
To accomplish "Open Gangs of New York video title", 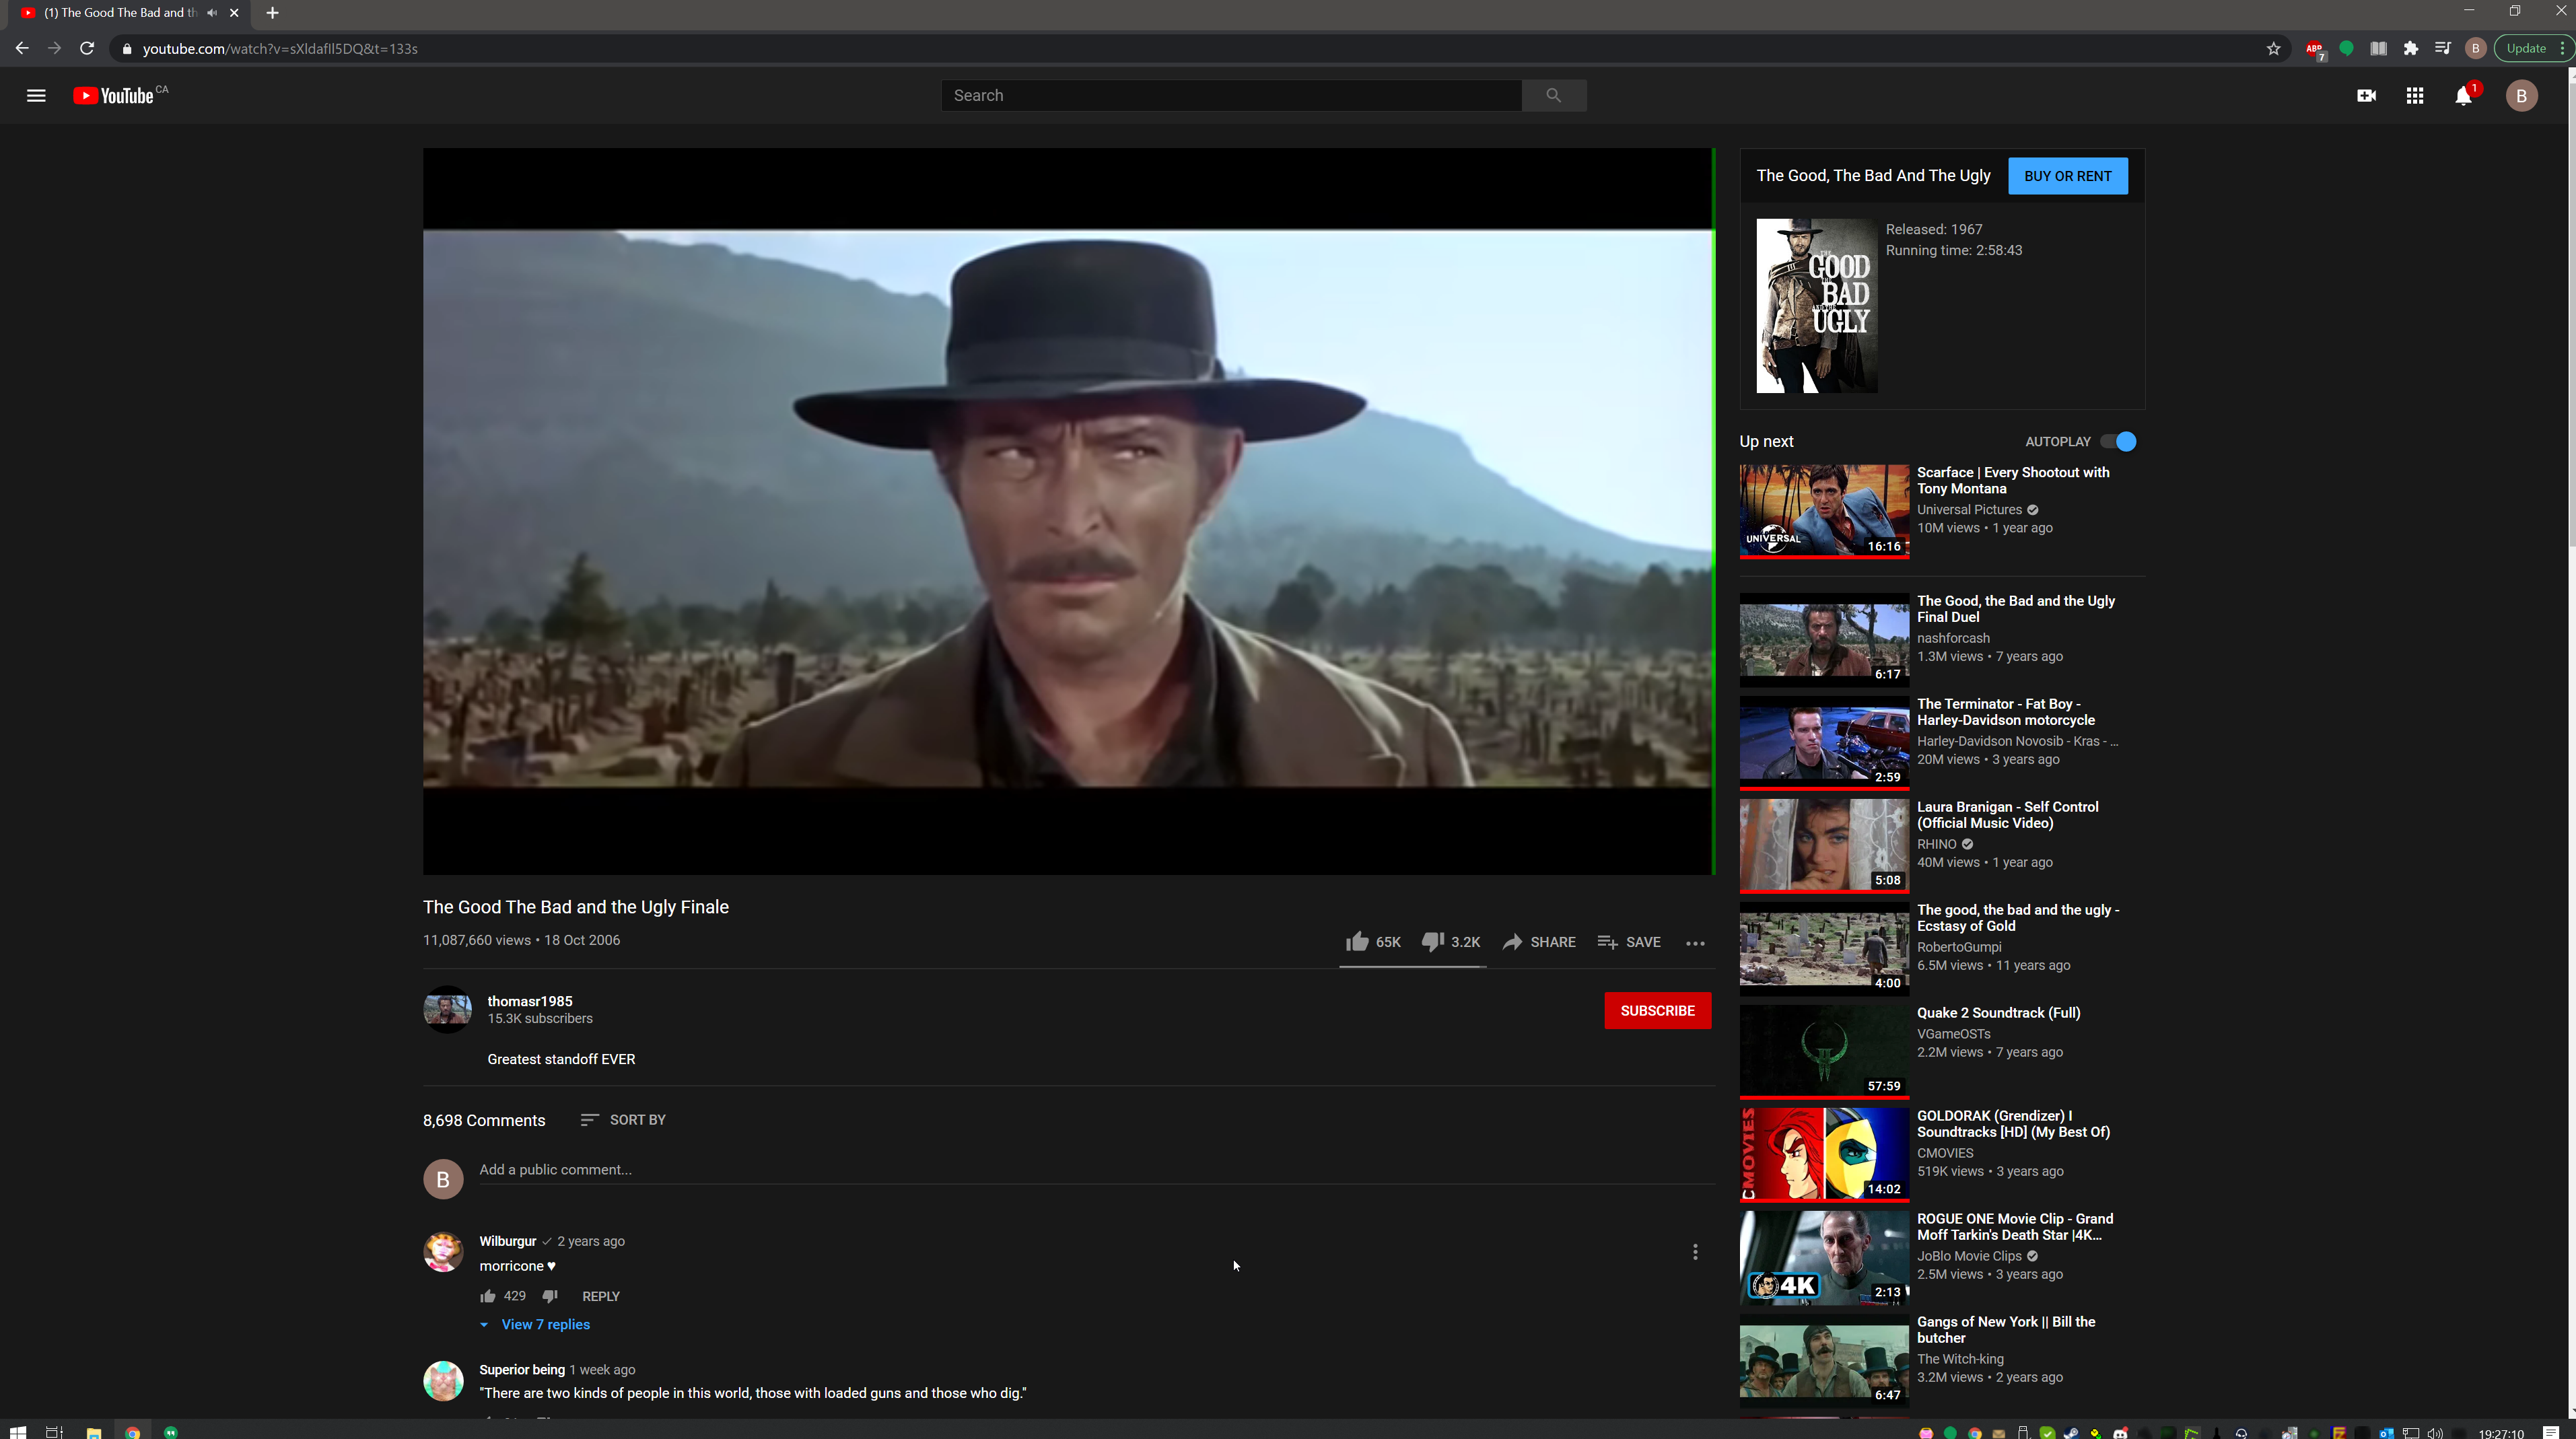I will pyautogui.click(x=2005, y=1329).
